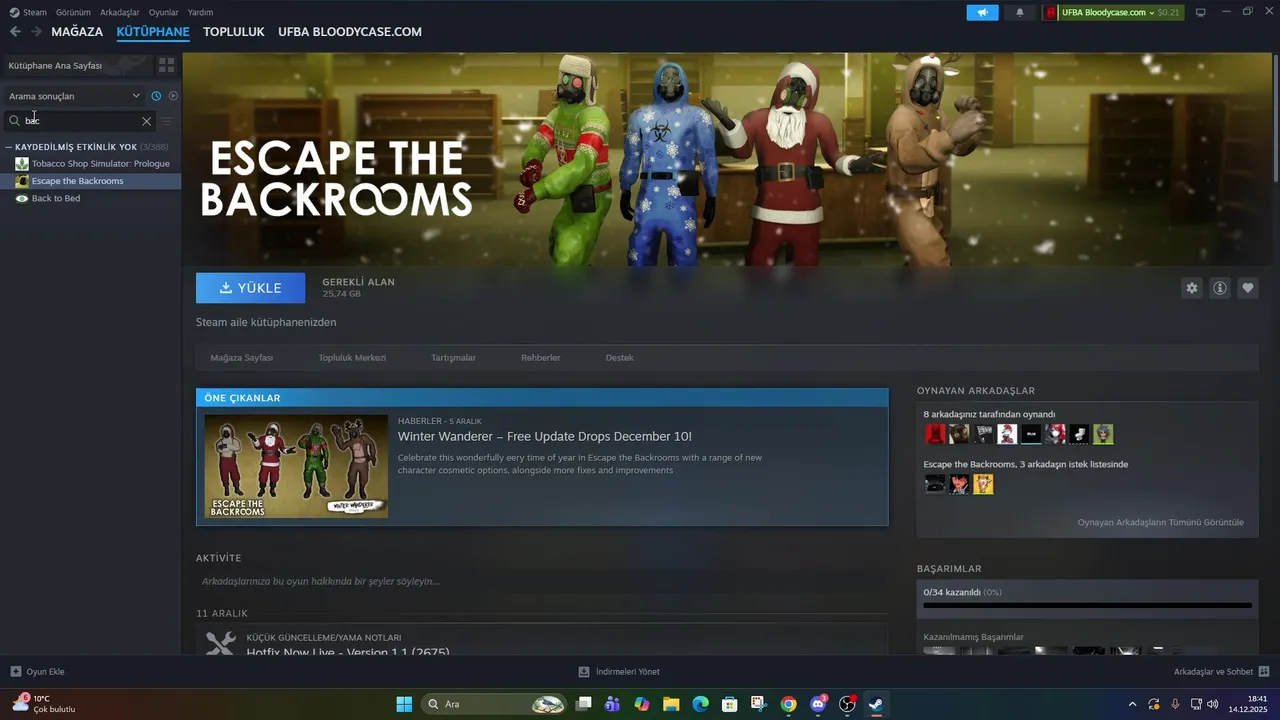
Task: Click the YÜKLE install button
Action: (x=251, y=288)
